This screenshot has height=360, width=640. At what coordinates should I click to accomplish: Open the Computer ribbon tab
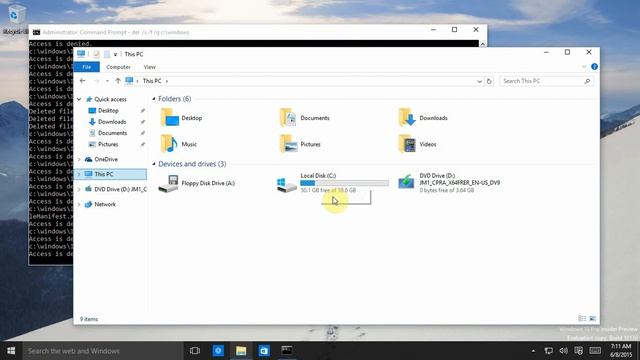118,67
